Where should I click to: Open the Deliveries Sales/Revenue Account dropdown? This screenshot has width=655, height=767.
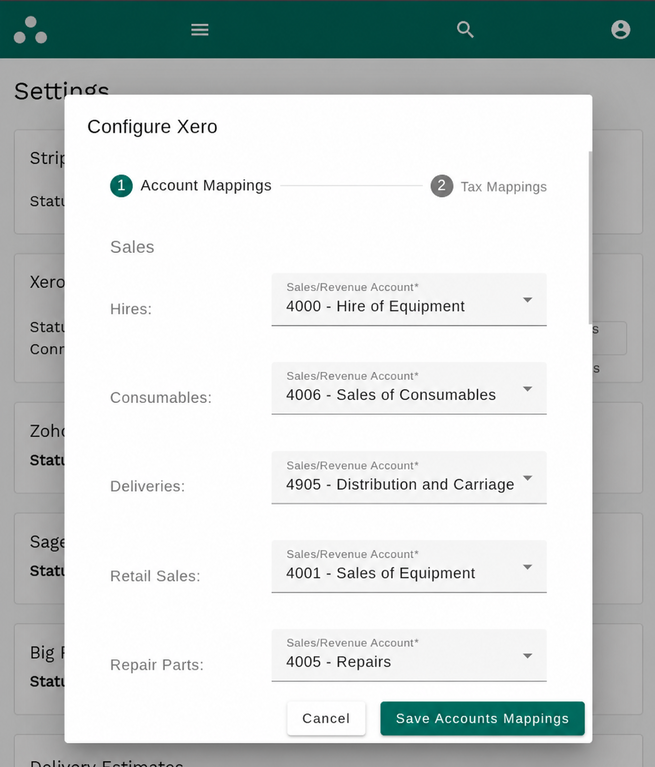coord(408,477)
